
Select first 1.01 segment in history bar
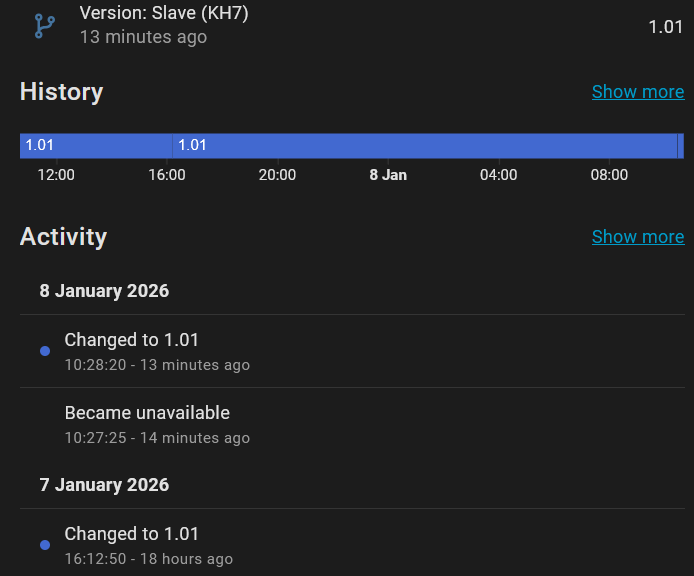[x=95, y=146]
